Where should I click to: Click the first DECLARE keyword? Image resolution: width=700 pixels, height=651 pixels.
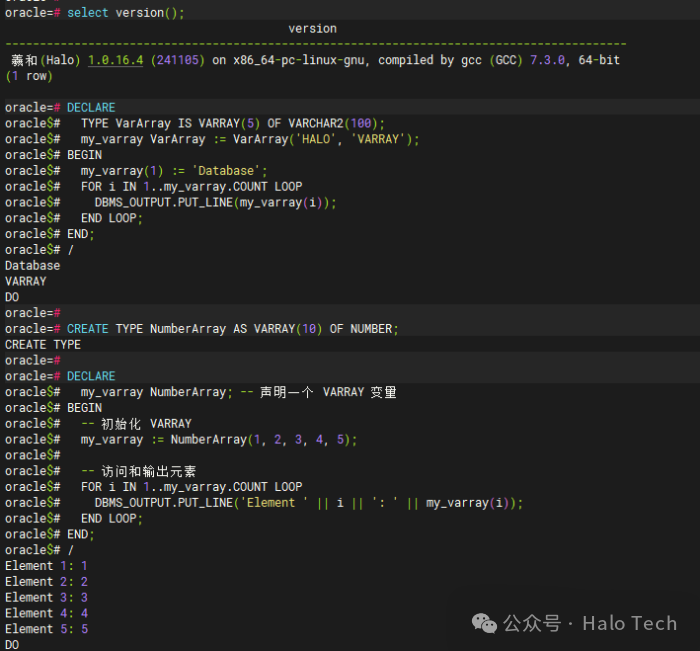pos(91,108)
